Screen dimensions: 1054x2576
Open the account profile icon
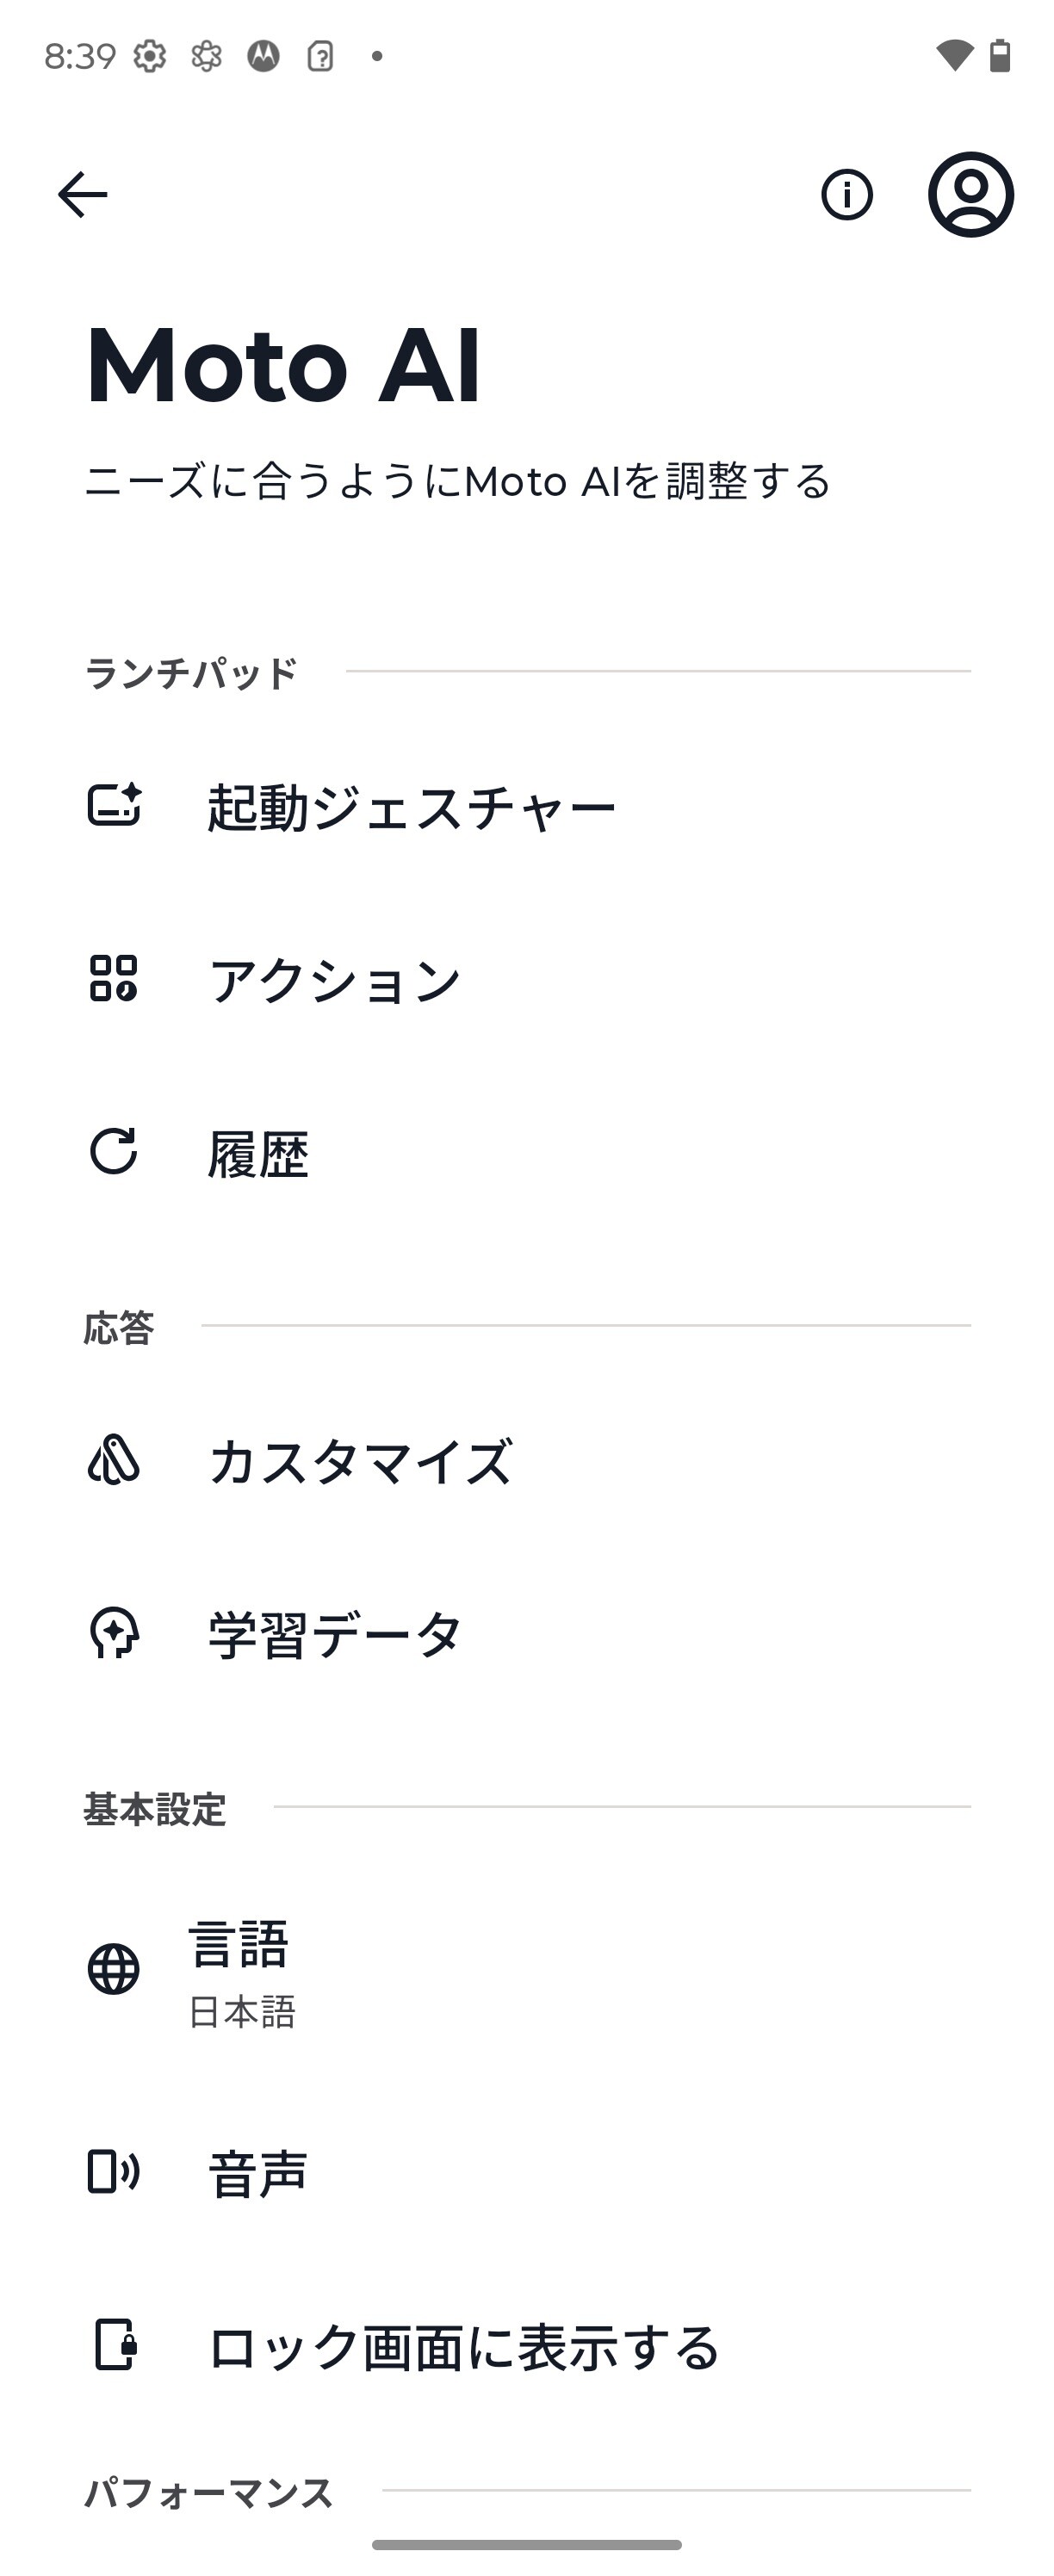pos(970,194)
